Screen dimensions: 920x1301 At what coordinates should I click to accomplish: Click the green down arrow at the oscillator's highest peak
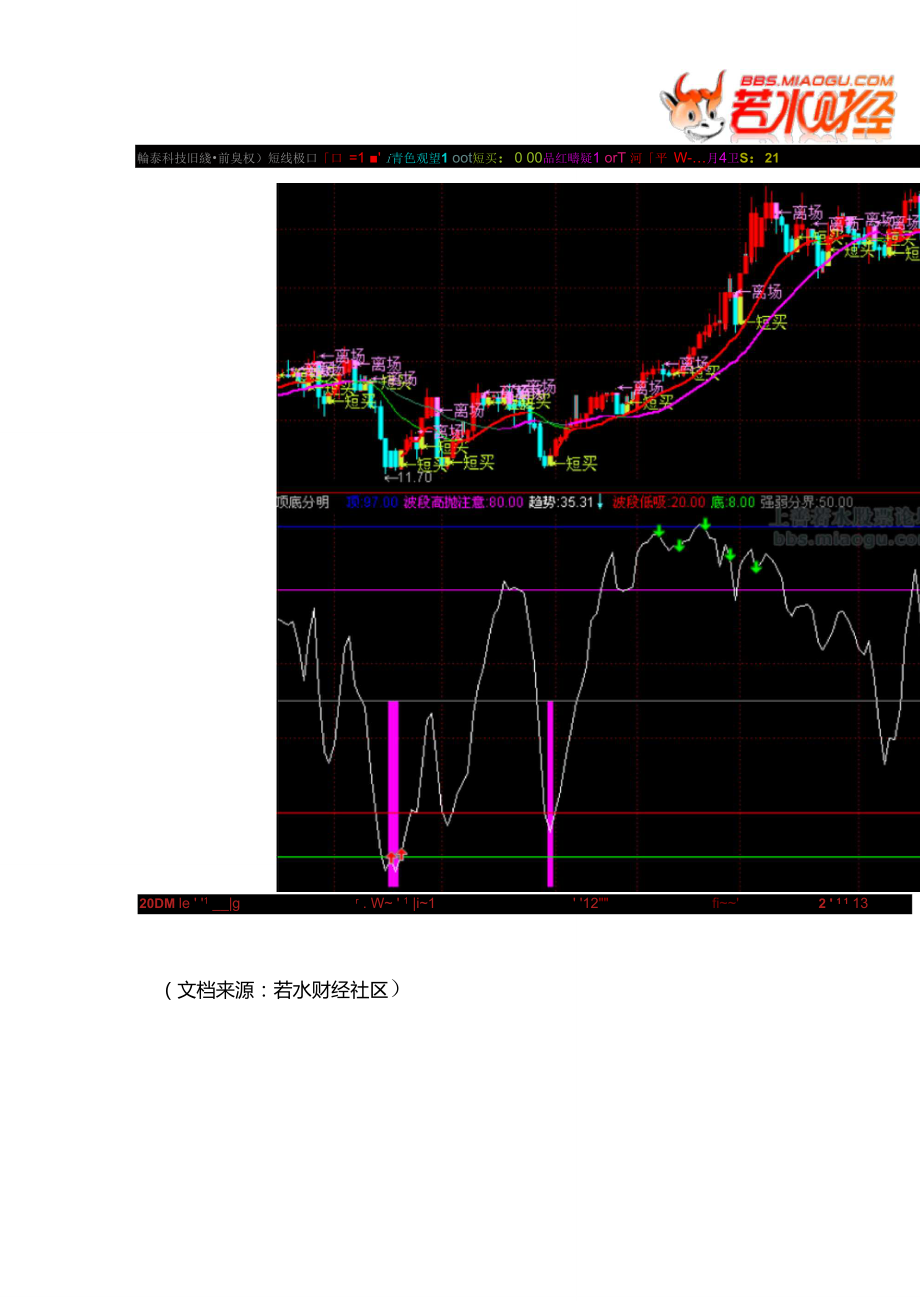click(705, 524)
